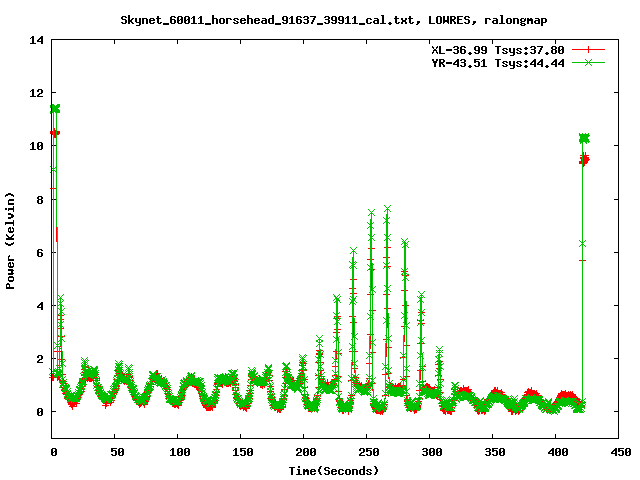Click the green calibration spike above 11 Kelvin
640x480 pixels.
[x=55, y=109]
